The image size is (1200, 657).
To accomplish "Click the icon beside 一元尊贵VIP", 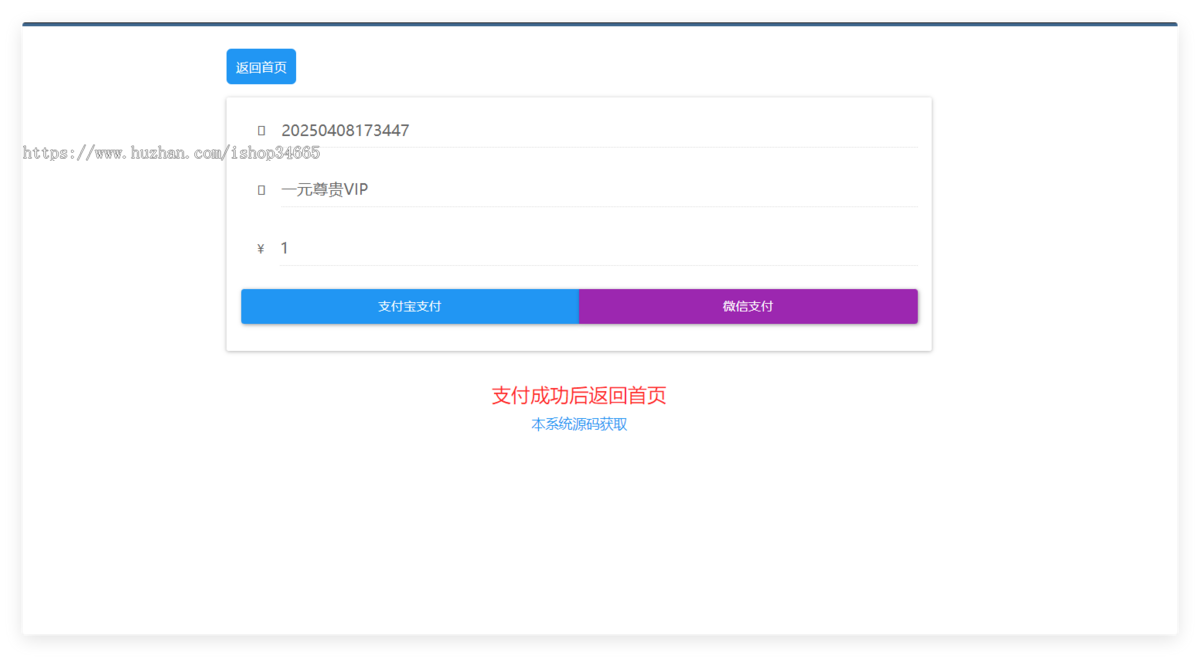I will click(261, 190).
